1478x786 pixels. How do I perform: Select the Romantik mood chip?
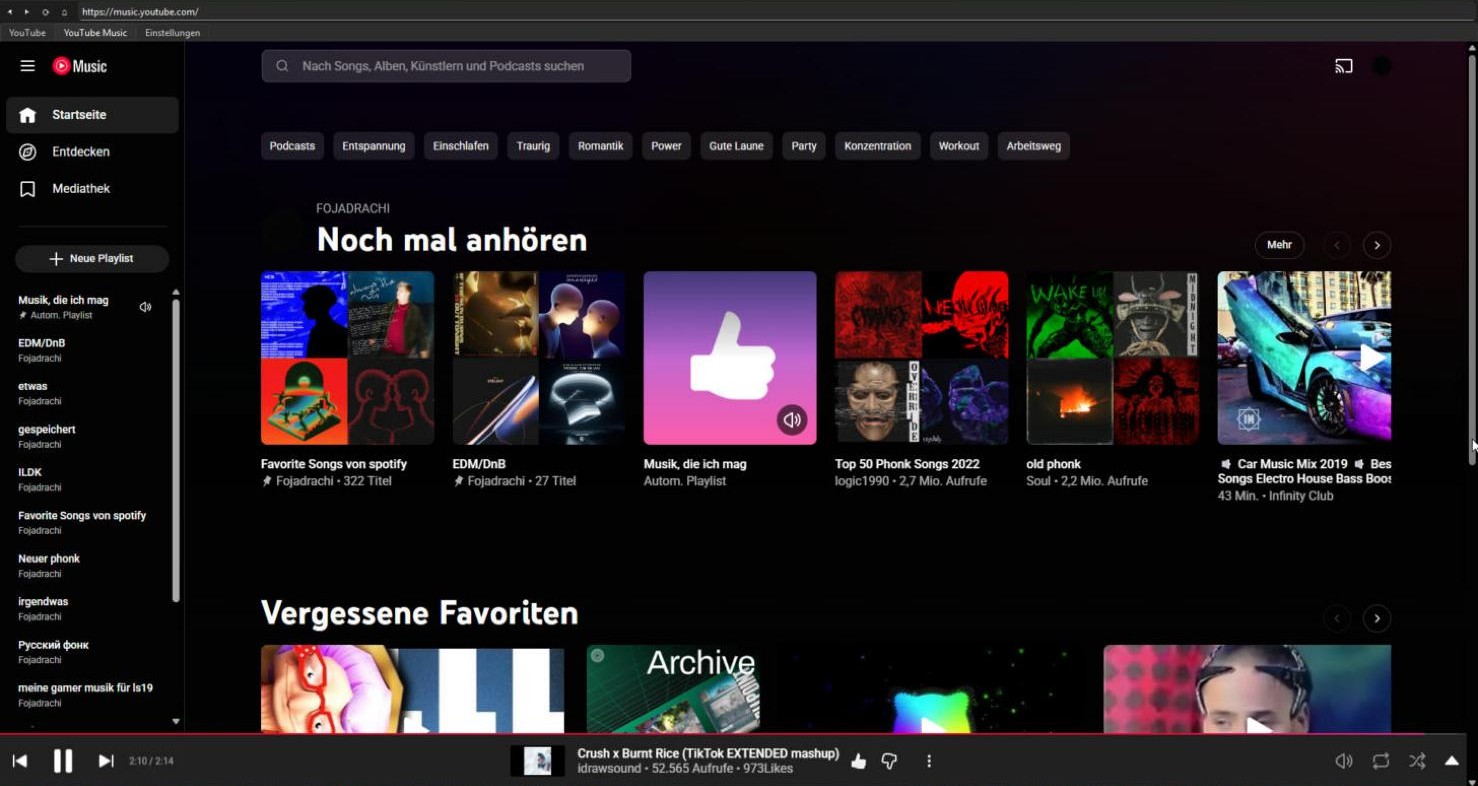(x=600, y=146)
